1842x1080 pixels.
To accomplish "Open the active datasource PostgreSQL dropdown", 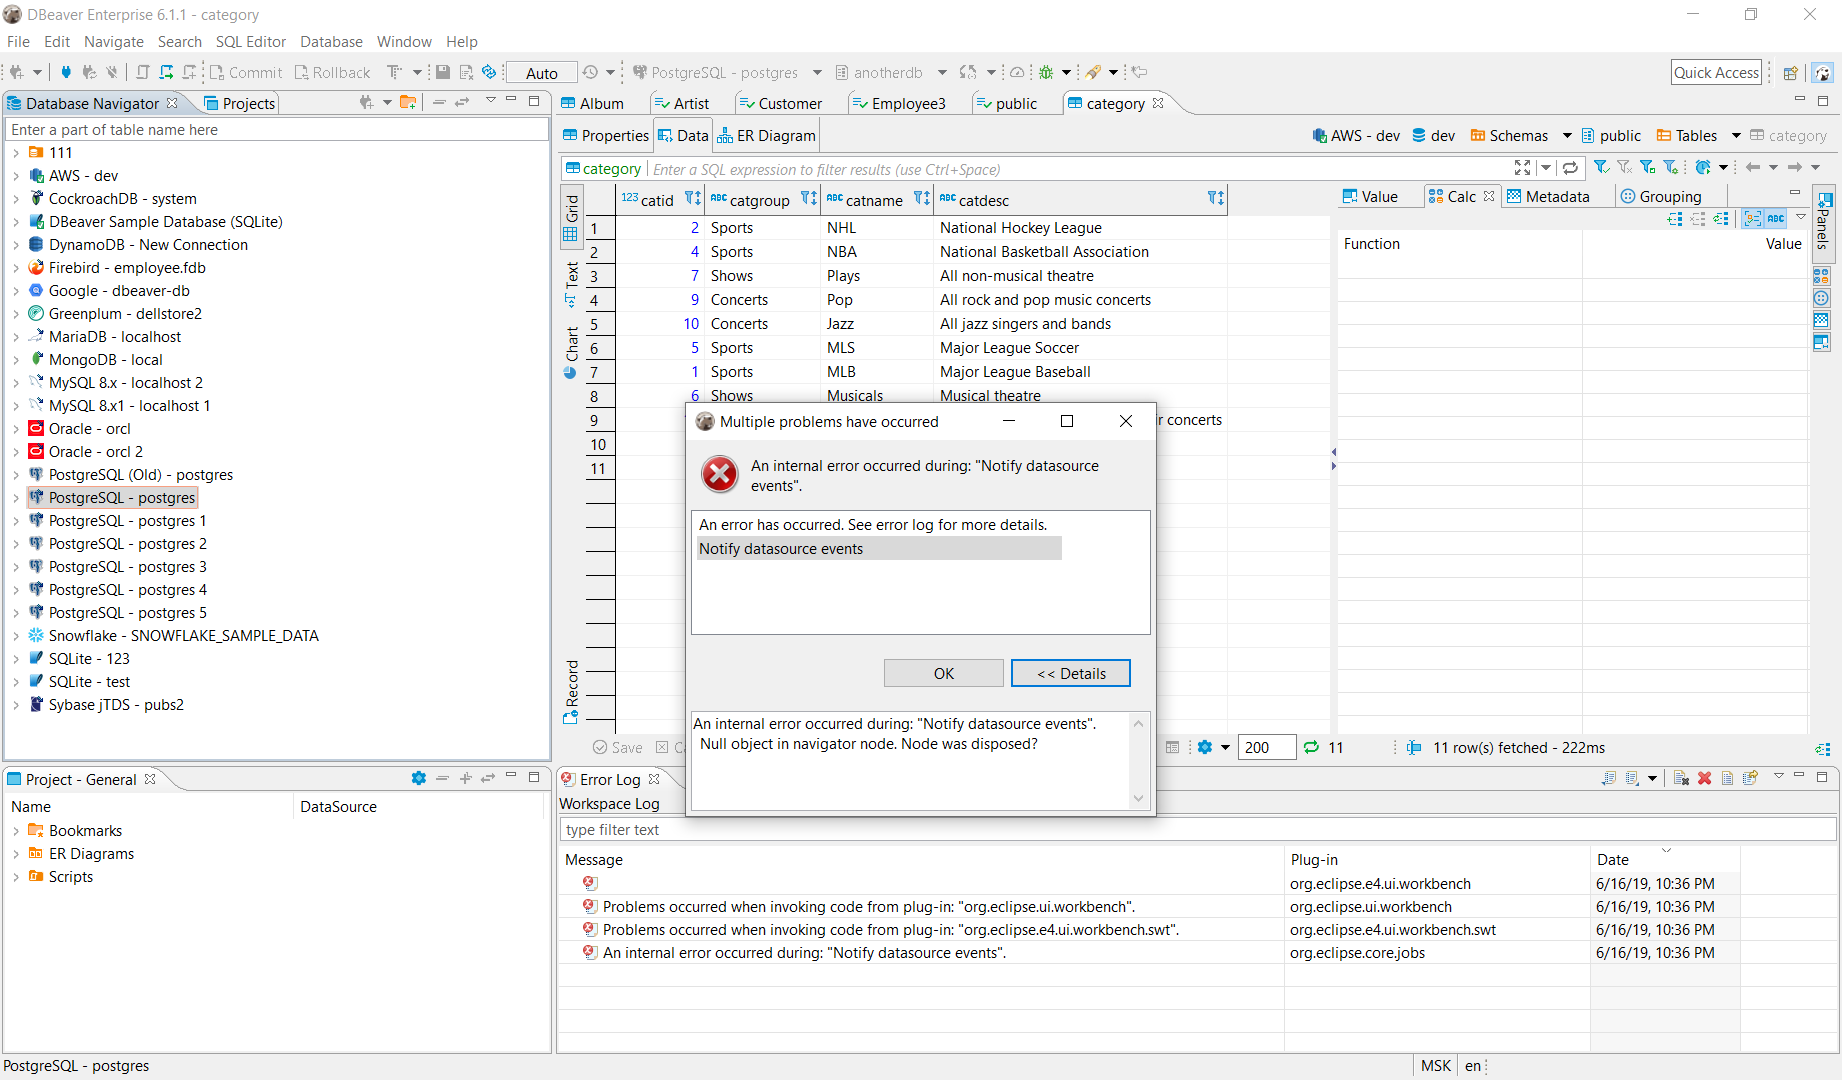I will coord(817,72).
